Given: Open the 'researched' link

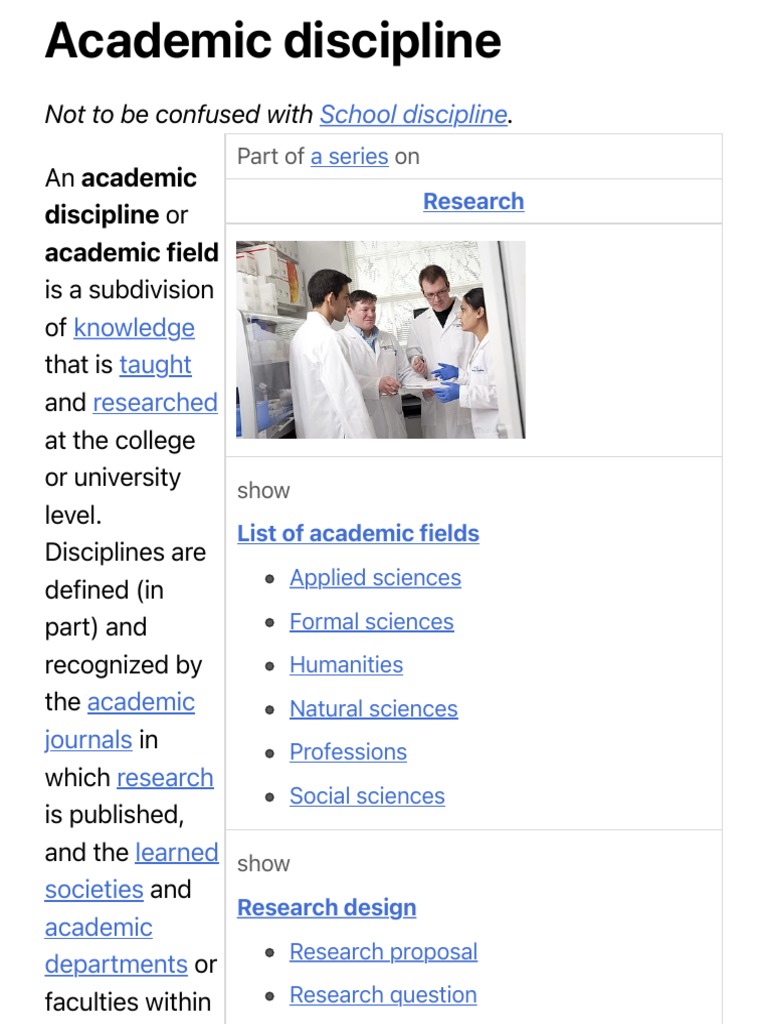Looking at the screenshot, I should pyautogui.click(x=155, y=403).
